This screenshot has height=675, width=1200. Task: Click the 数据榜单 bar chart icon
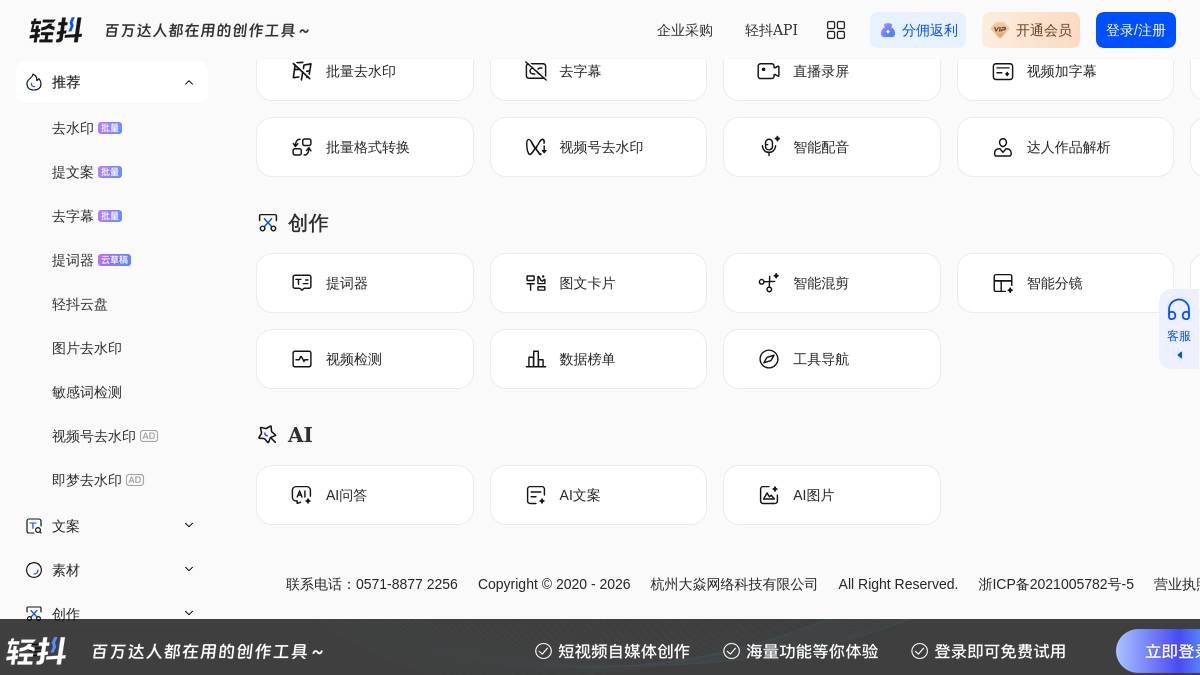(x=536, y=359)
